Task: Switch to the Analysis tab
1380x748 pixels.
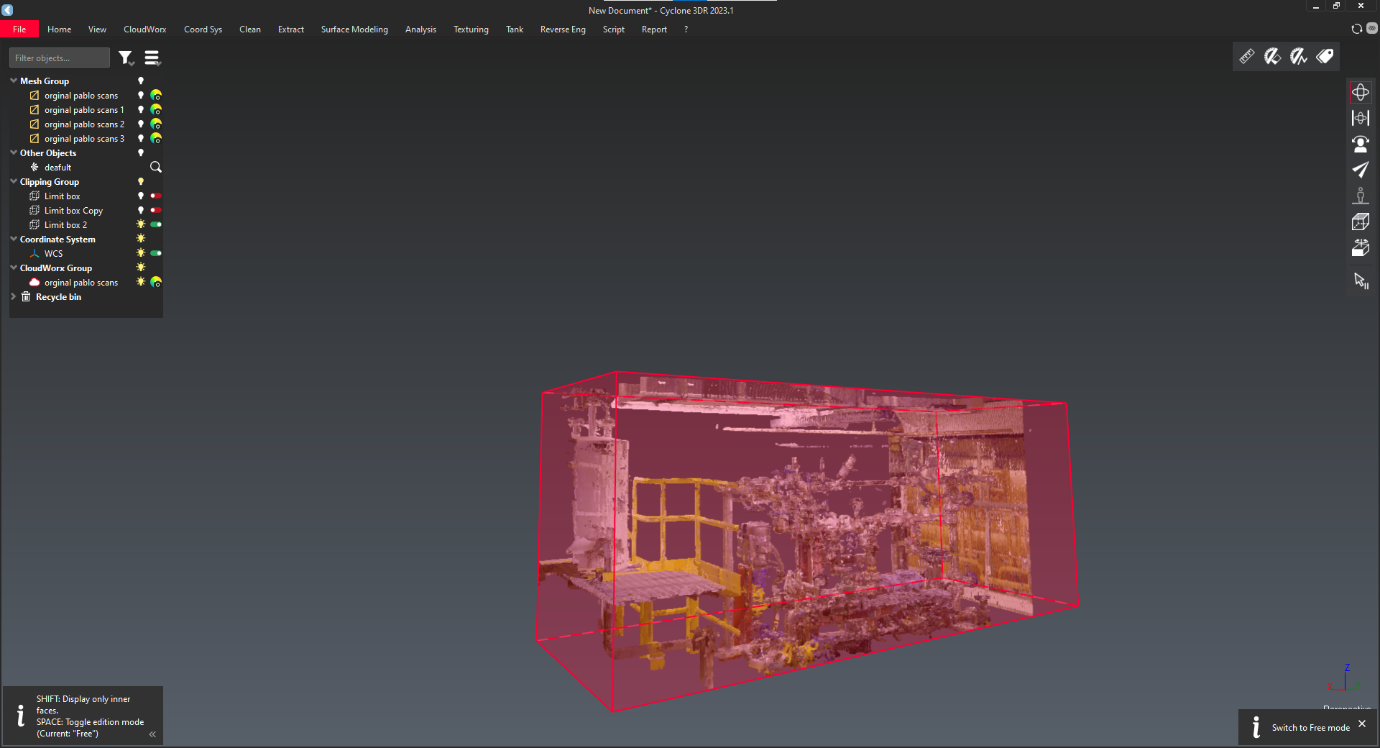Action: pyautogui.click(x=421, y=29)
